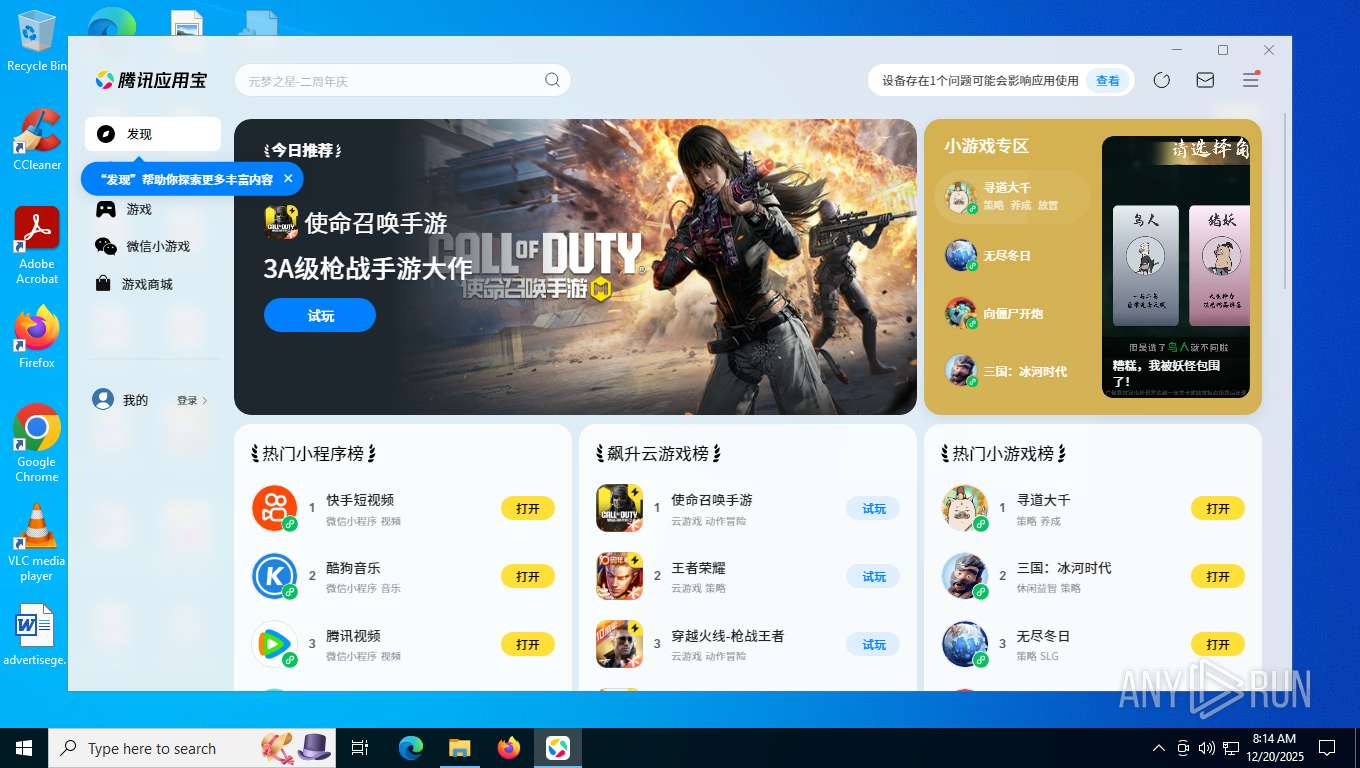Click CCleaner desktop shortcut
The width and height of the screenshot is (1360, 768).
click(x=37, y=140)
